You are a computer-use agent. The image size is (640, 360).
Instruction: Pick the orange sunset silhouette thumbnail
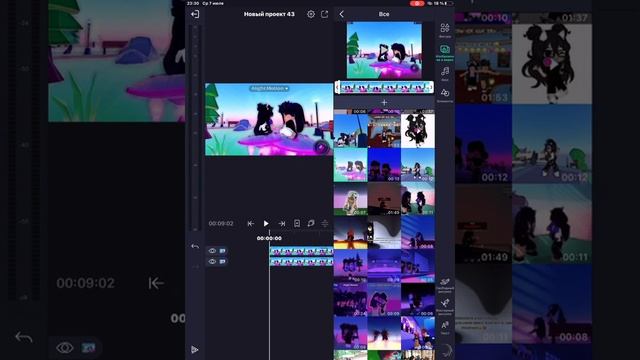click(351, 233)
